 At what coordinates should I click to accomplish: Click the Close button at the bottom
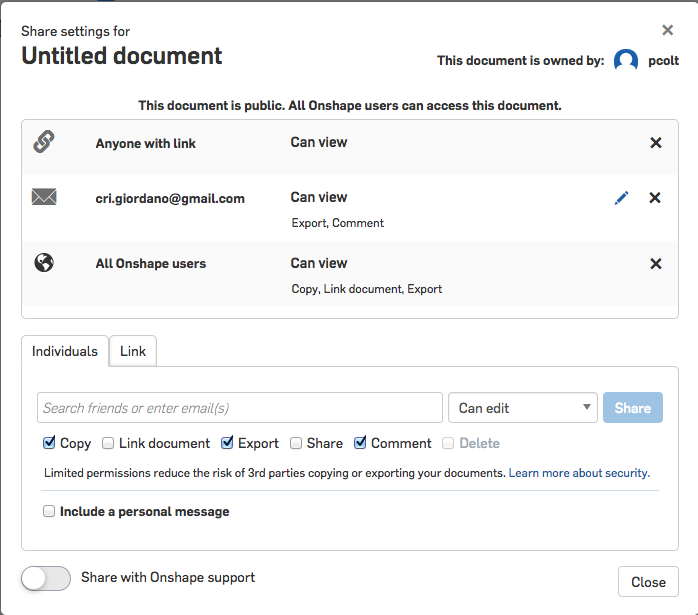(x=648, y=582)
